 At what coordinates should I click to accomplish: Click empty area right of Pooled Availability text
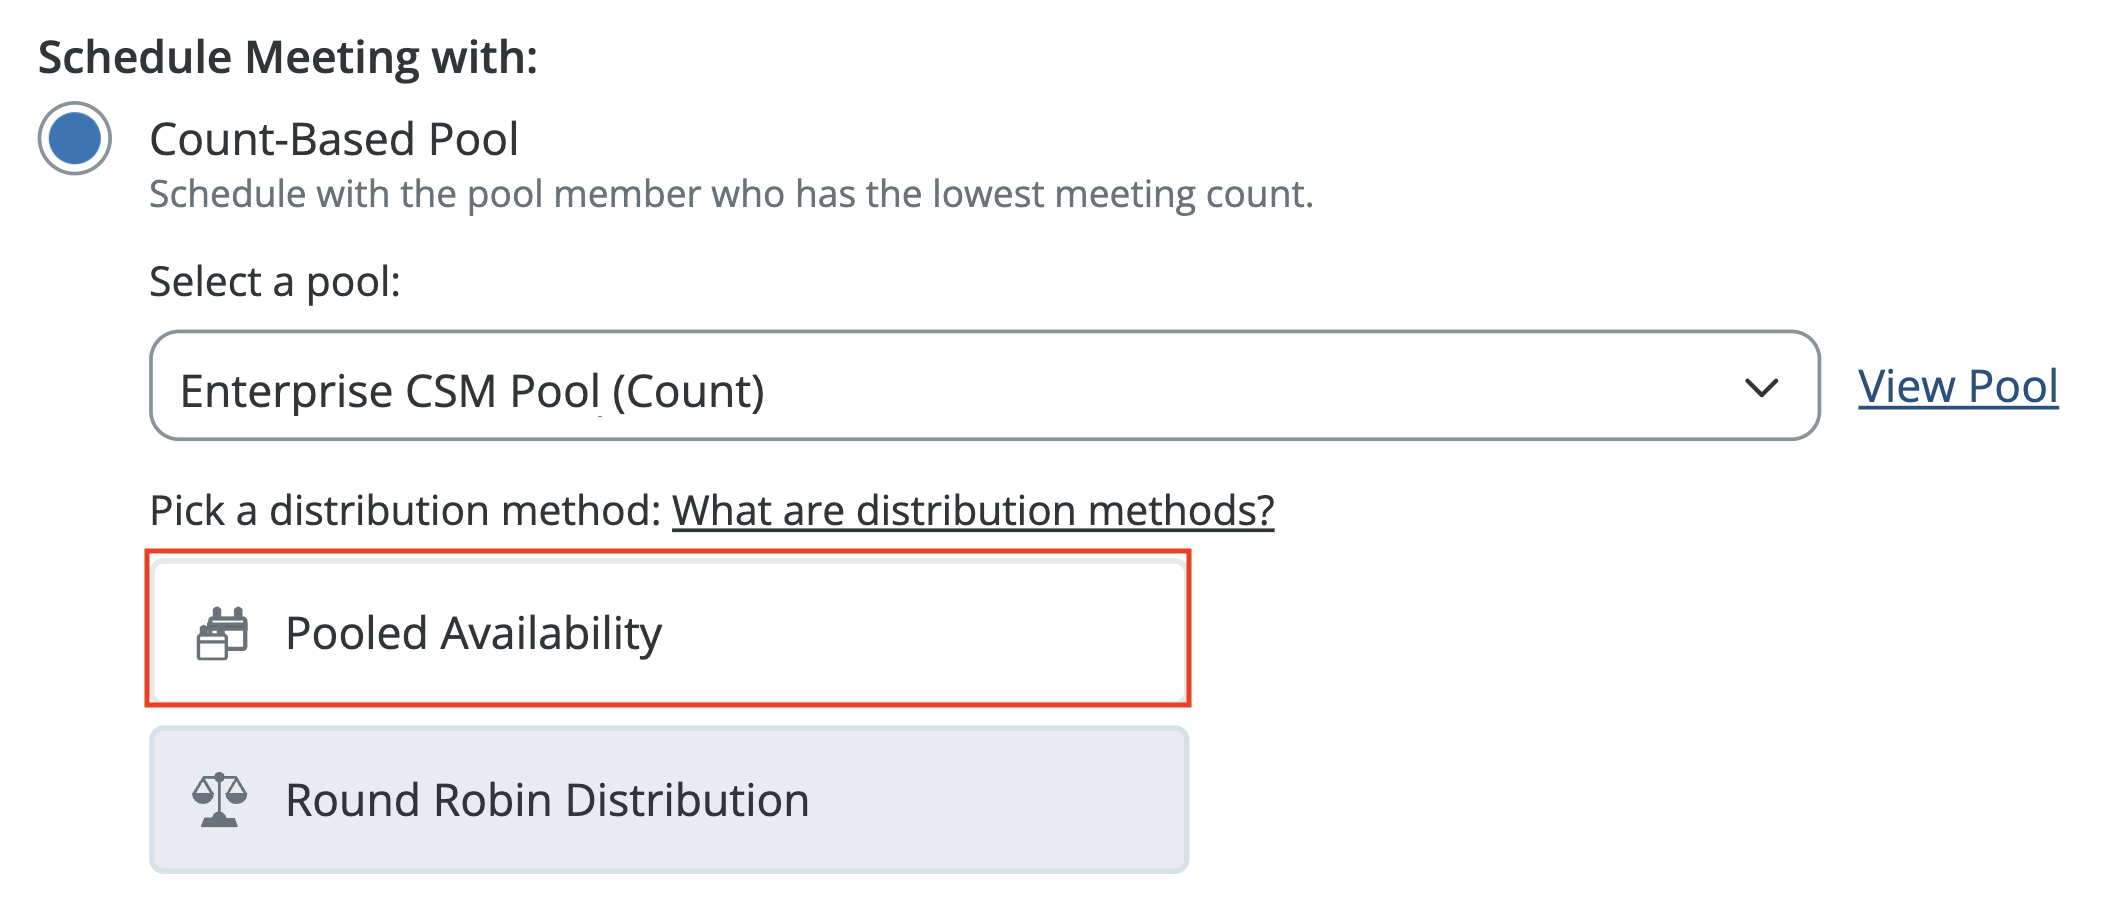pos(930,633)
